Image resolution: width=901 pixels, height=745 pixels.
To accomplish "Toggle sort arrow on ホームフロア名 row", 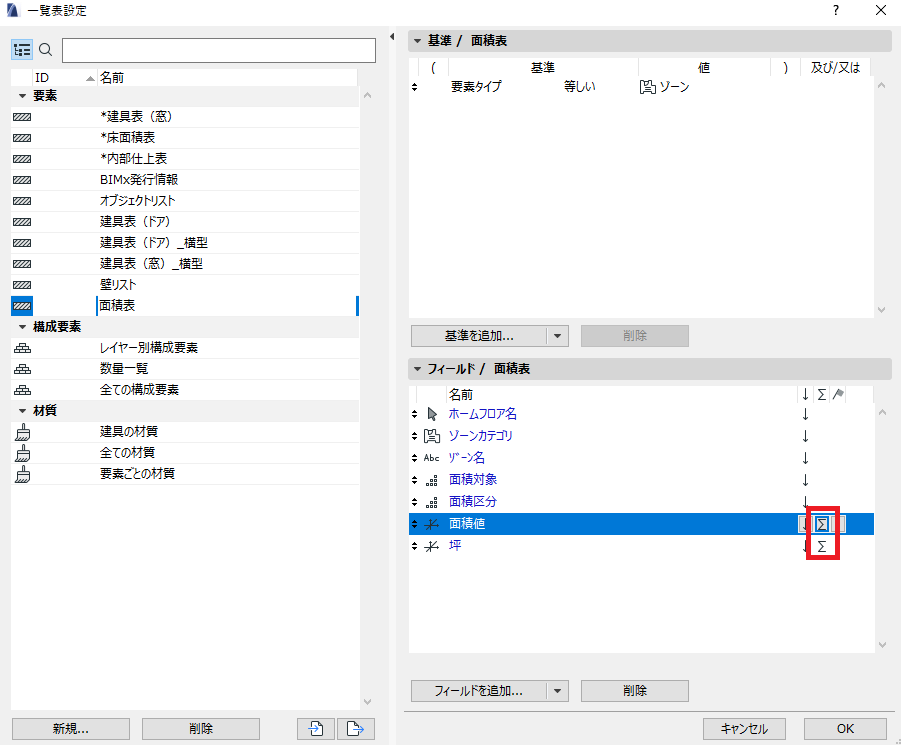I will click(x=805, y=414).
